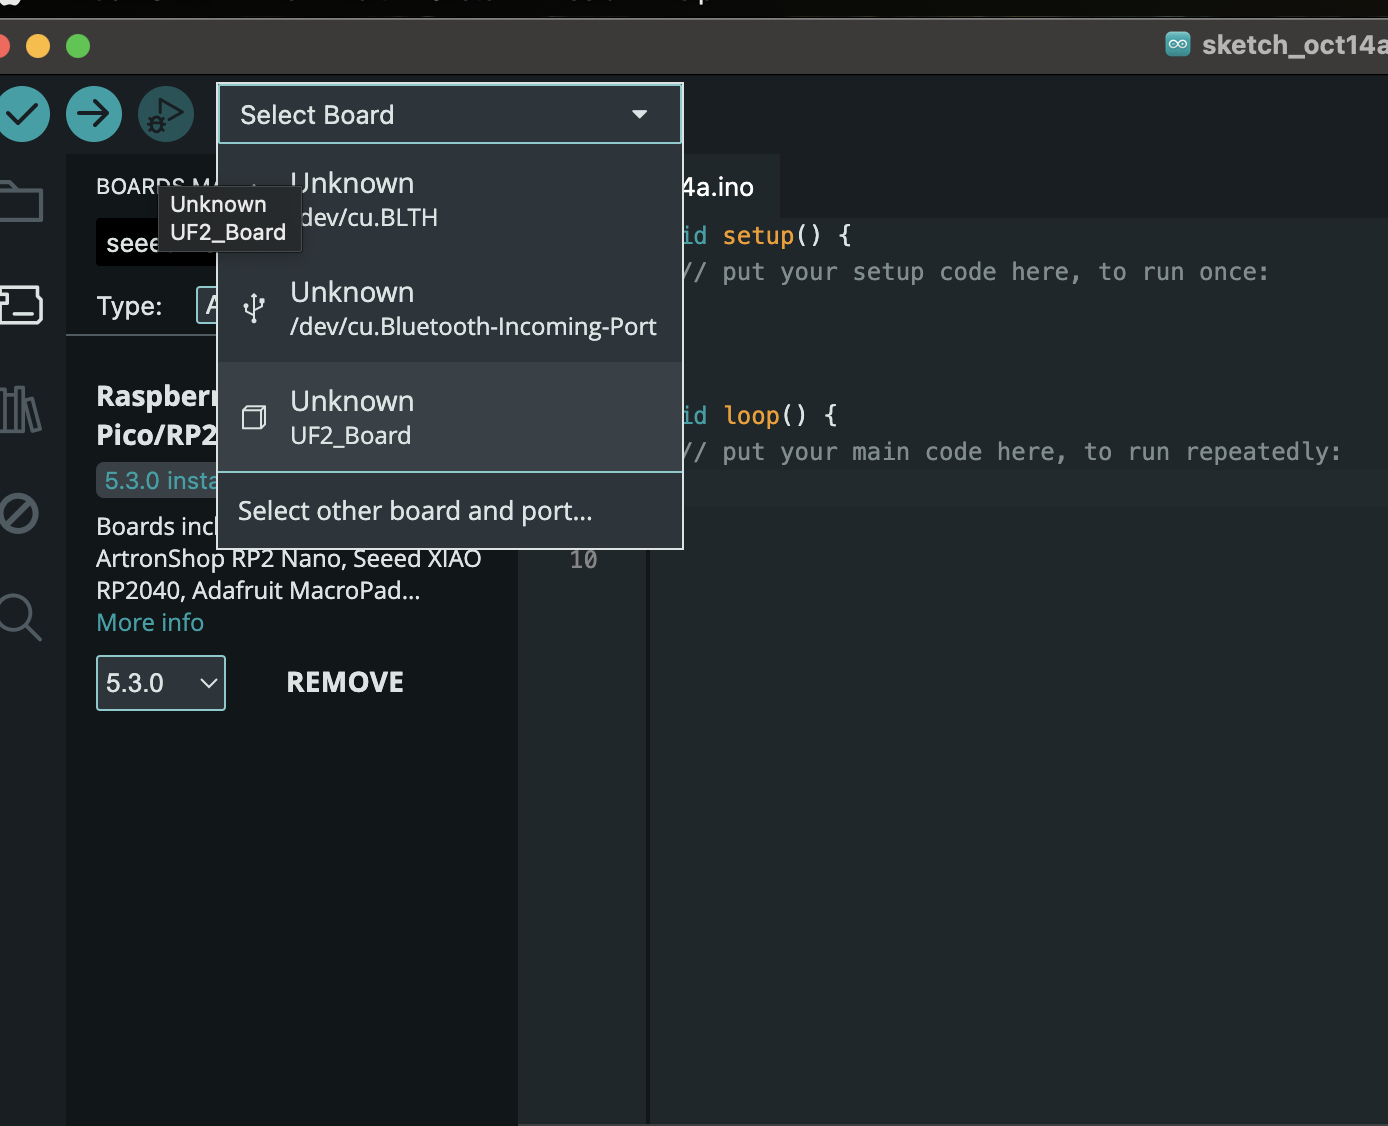Open the Debug panel sidebar icon
The height and width of the screenshot is (1126, 1388).
tap(19, 513)
